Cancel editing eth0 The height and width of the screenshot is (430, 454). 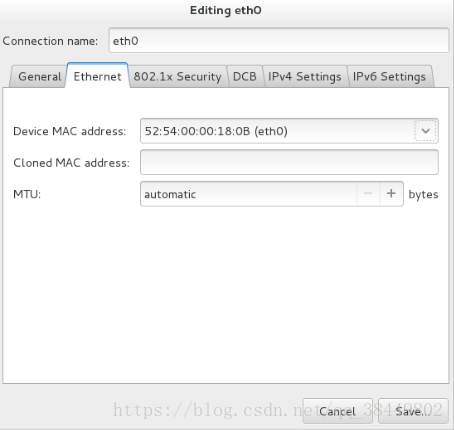click(337, 411)
